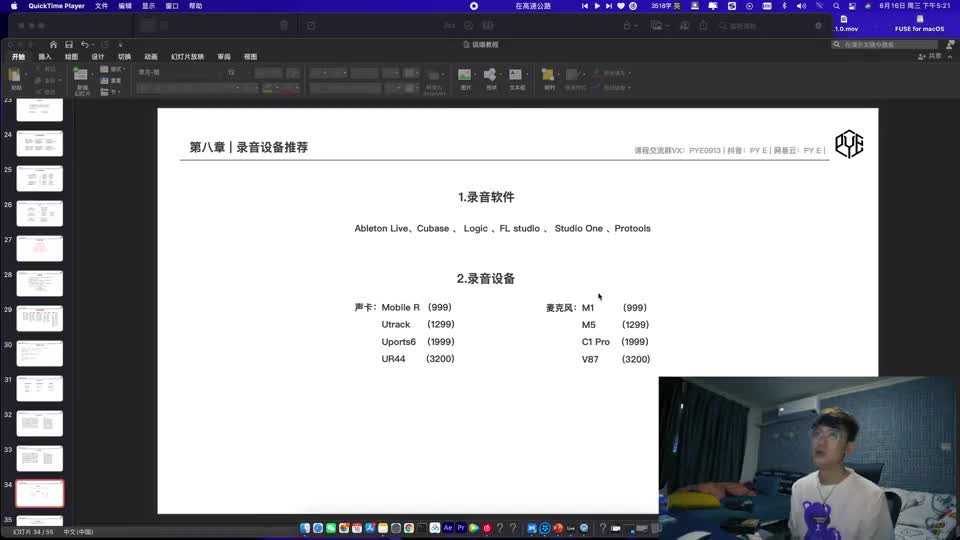Click the 粘贴 paste icon

tap(15, 75)
